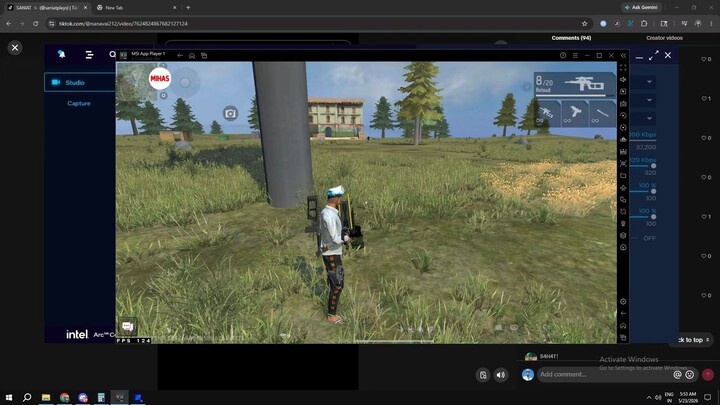Screen dimensions: 720x405
Task: Select the rifle weapon slot
Action: click(547, 113)
